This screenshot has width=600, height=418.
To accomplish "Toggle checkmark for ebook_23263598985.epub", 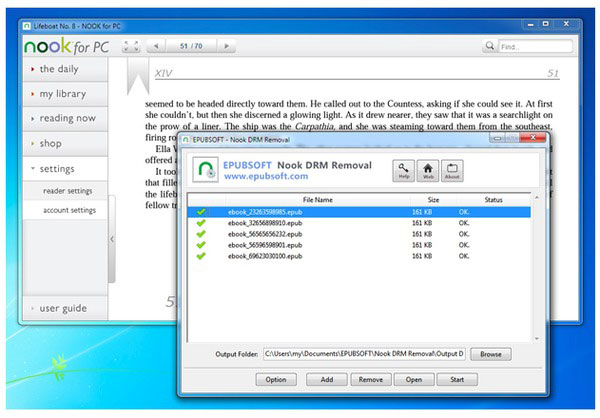I will point(201,212).
